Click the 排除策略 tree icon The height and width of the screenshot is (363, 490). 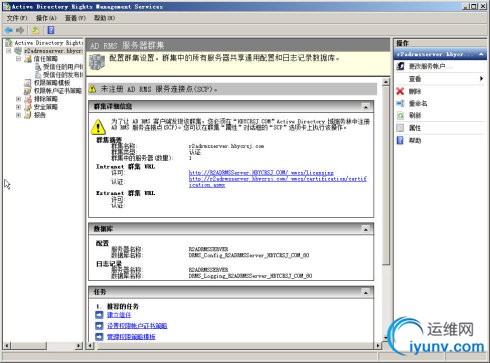29,99
